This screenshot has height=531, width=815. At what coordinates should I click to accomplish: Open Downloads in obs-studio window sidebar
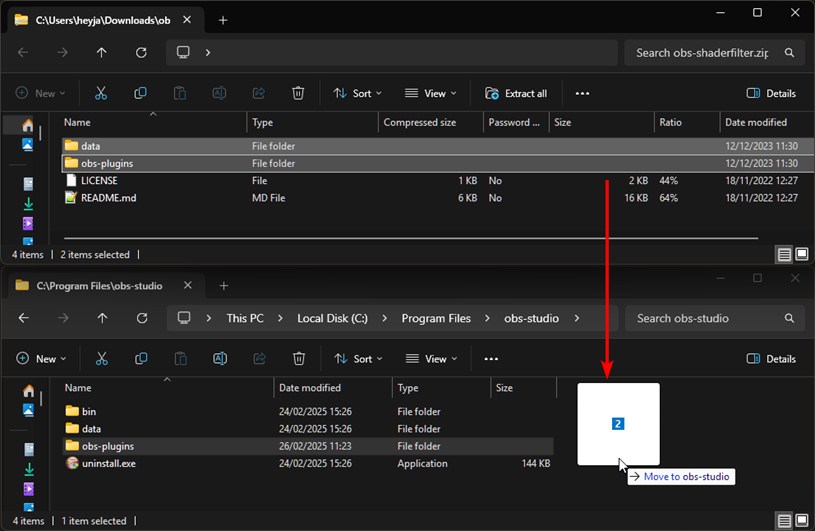pyautogui.click(x=29, y=469)
